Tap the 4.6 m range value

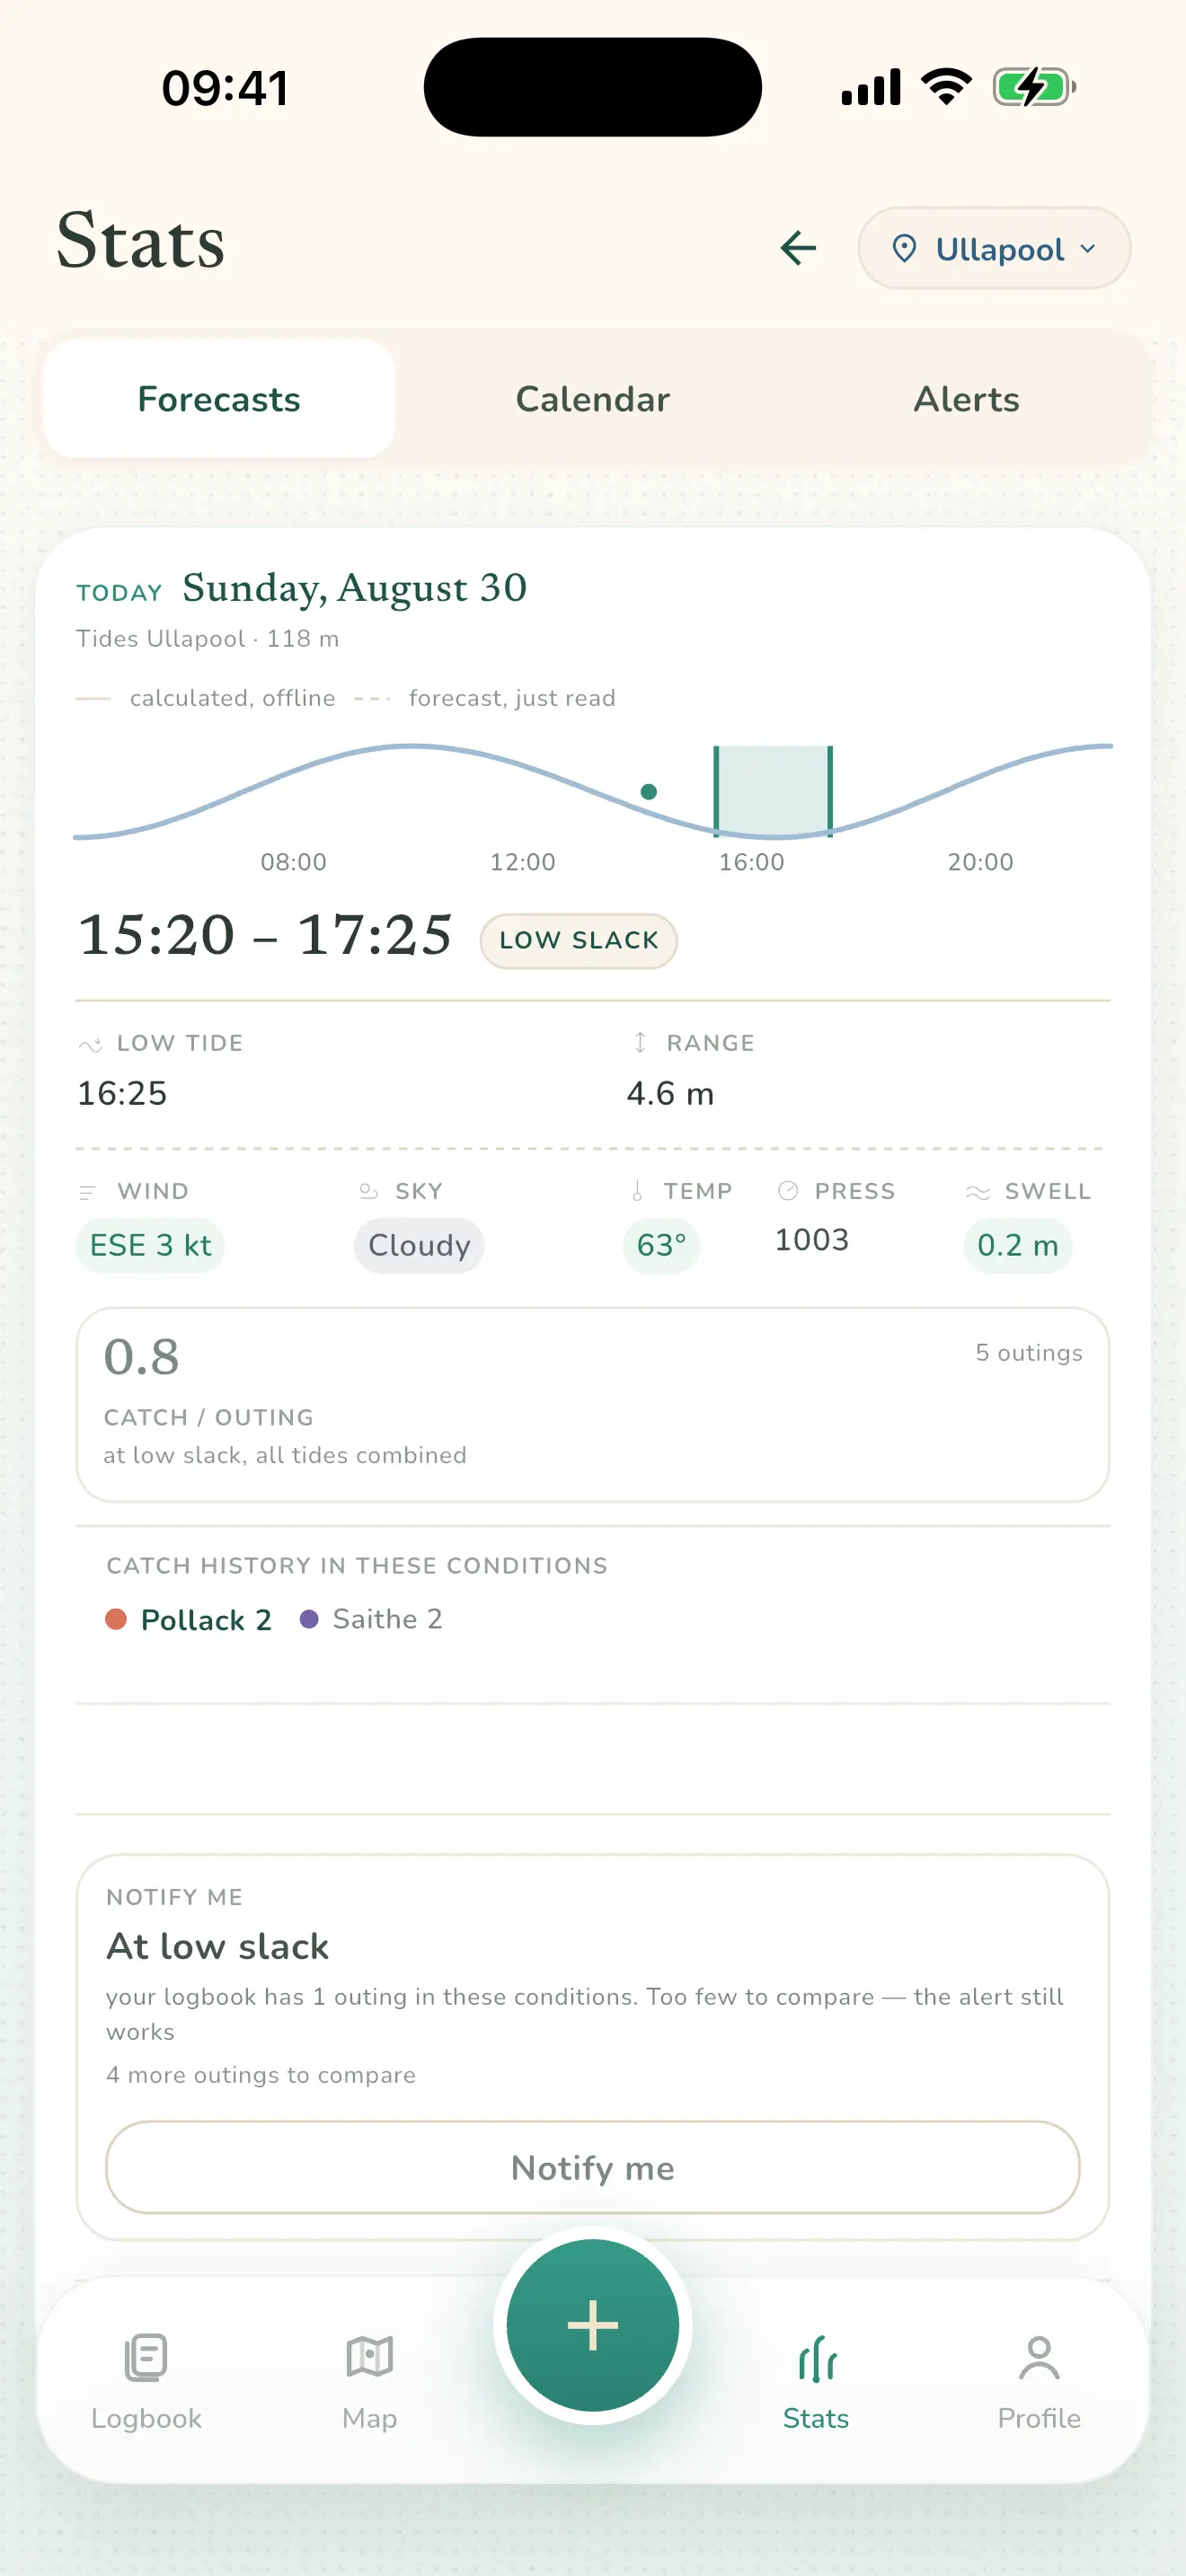pos(670,1093)
